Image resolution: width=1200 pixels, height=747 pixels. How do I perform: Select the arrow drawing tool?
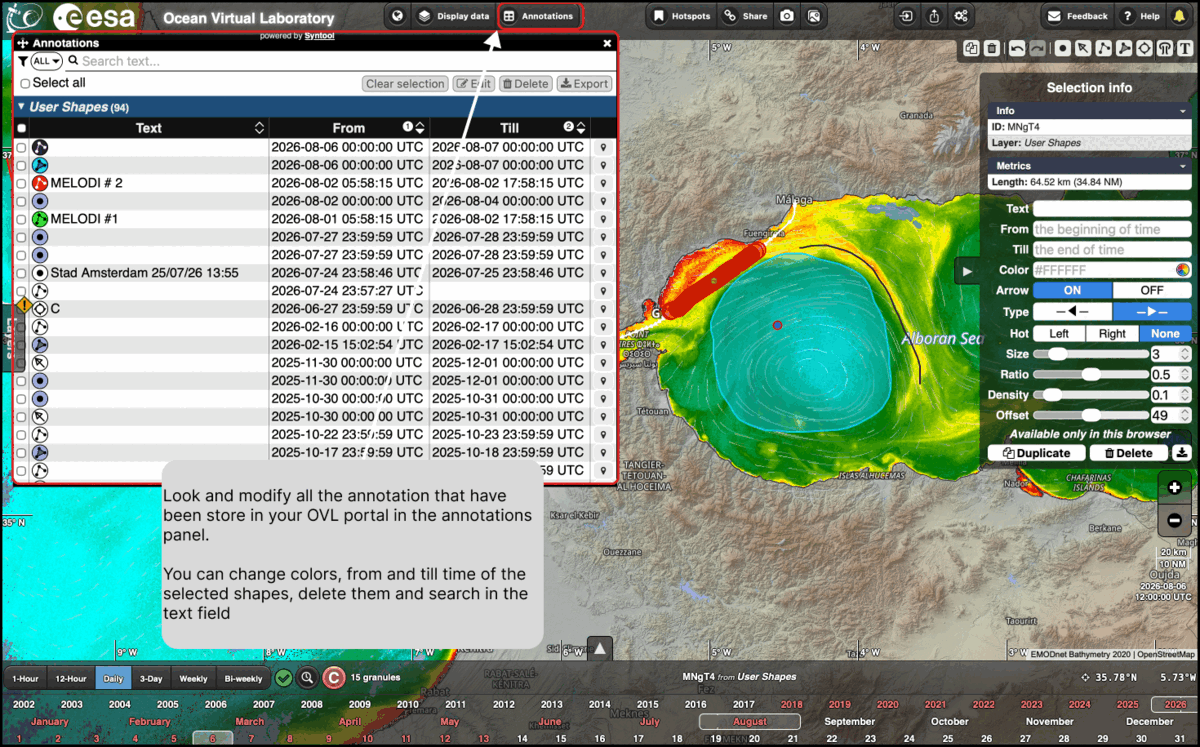(1083, 48)
